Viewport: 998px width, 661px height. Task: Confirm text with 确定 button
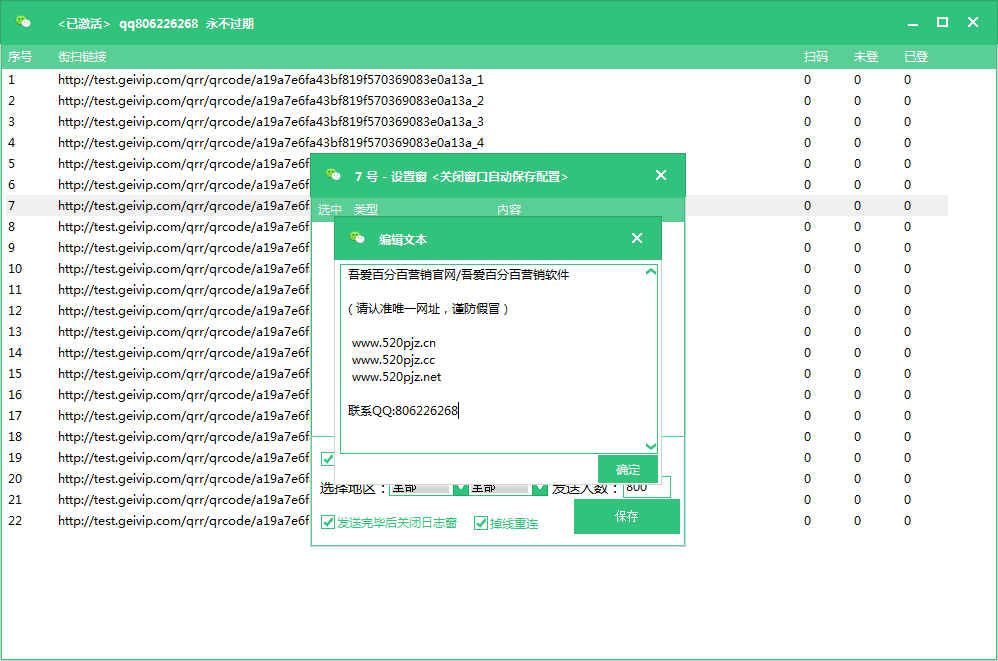[x=628, y=470]
